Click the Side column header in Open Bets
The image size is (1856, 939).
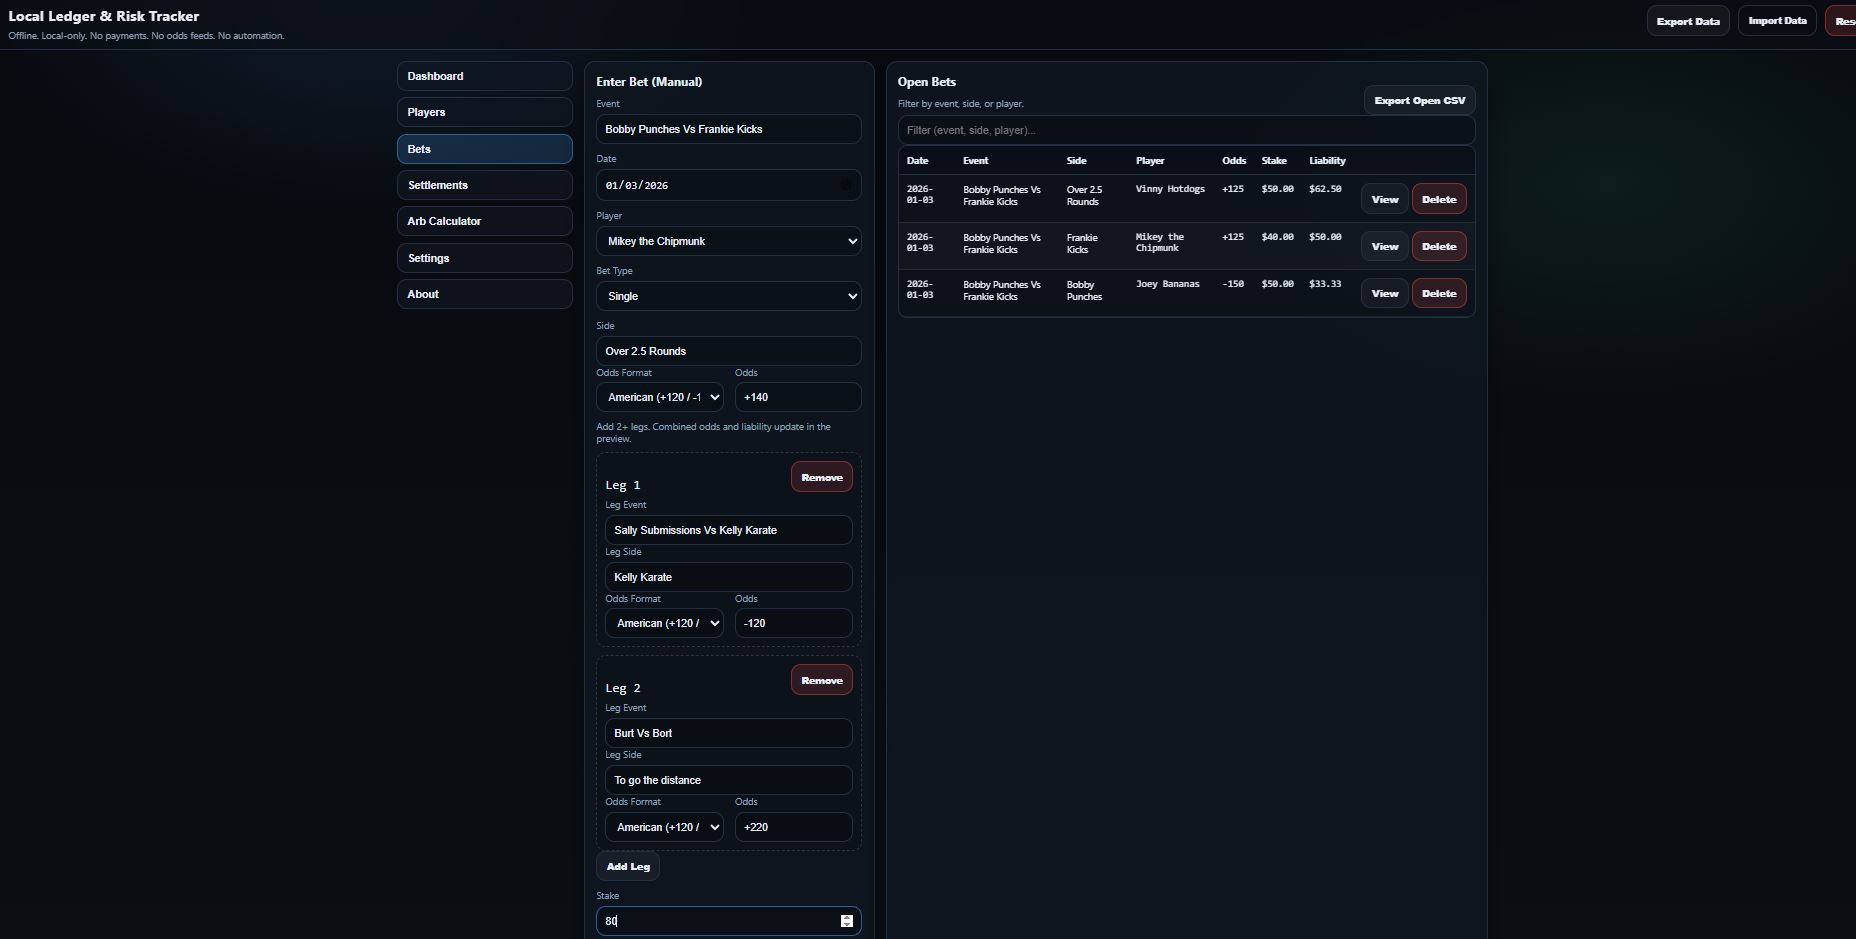click(x=1076, y=160)
